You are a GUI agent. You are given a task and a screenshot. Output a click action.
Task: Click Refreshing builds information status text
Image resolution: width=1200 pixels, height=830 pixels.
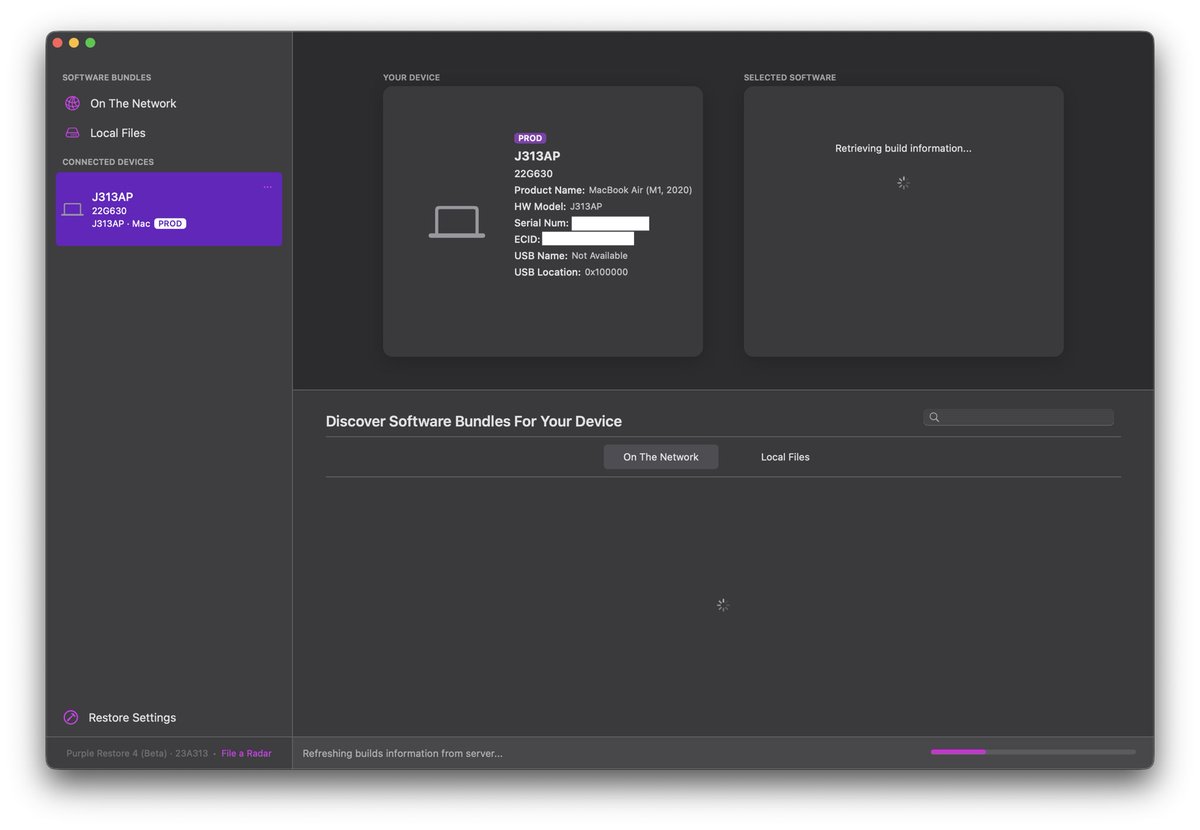pos(402,753)
